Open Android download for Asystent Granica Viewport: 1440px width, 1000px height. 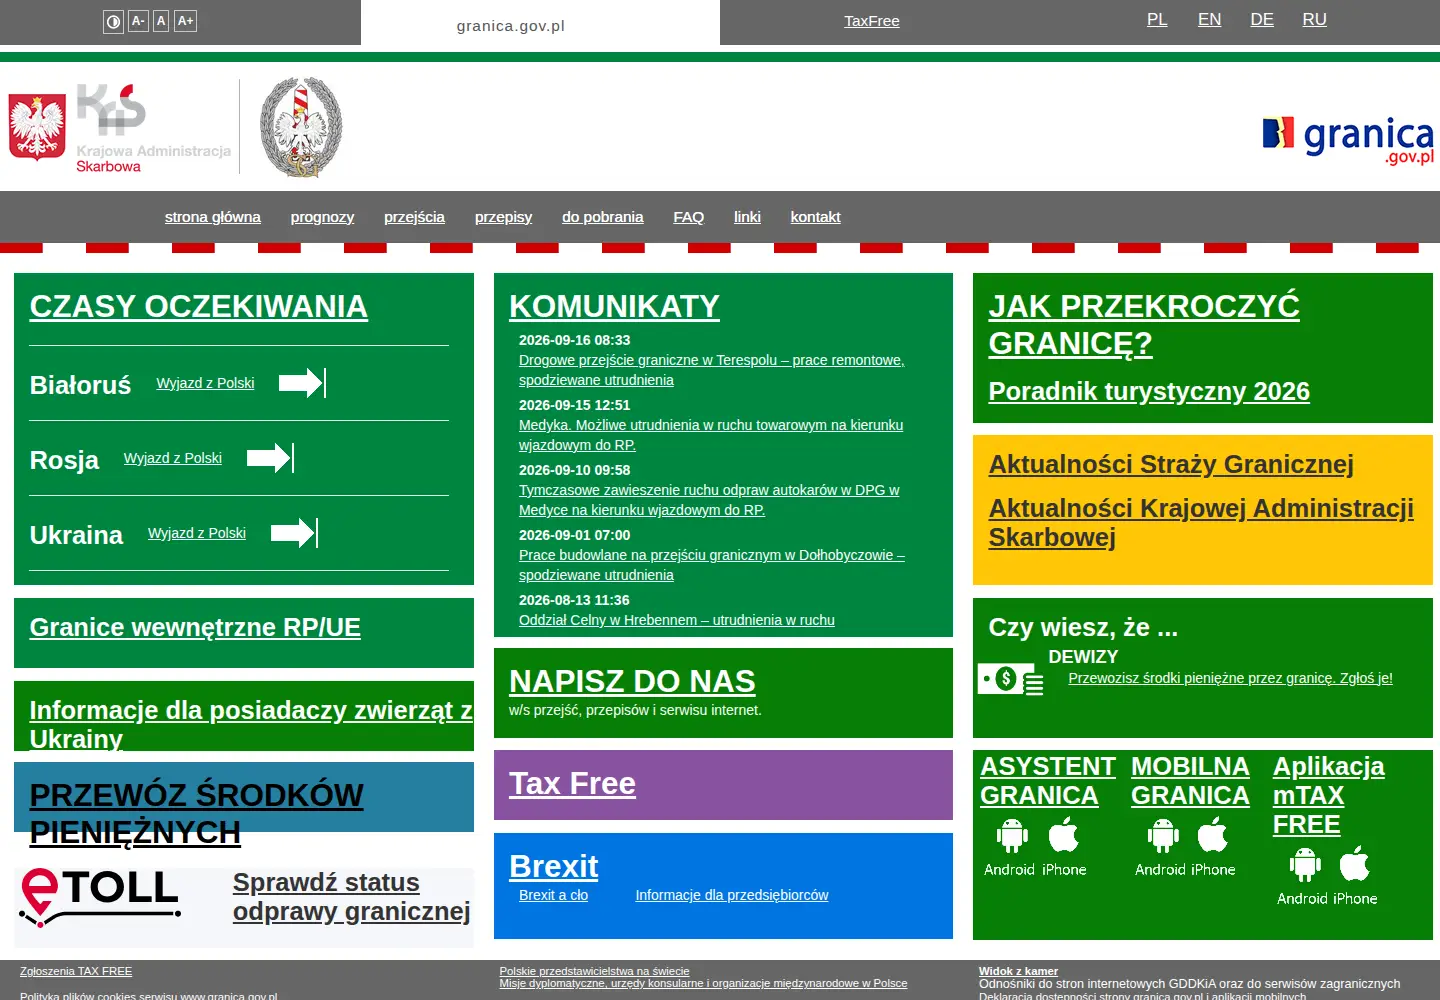tap(1011, 847)
